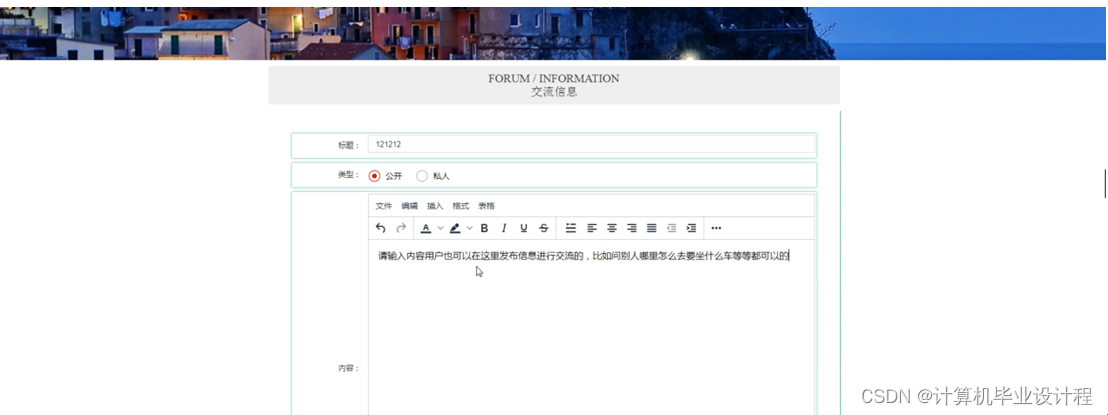Viewport: 1108px width, 415px height.
Task: Open highlight color dropdown arrow
Action: 470,228
